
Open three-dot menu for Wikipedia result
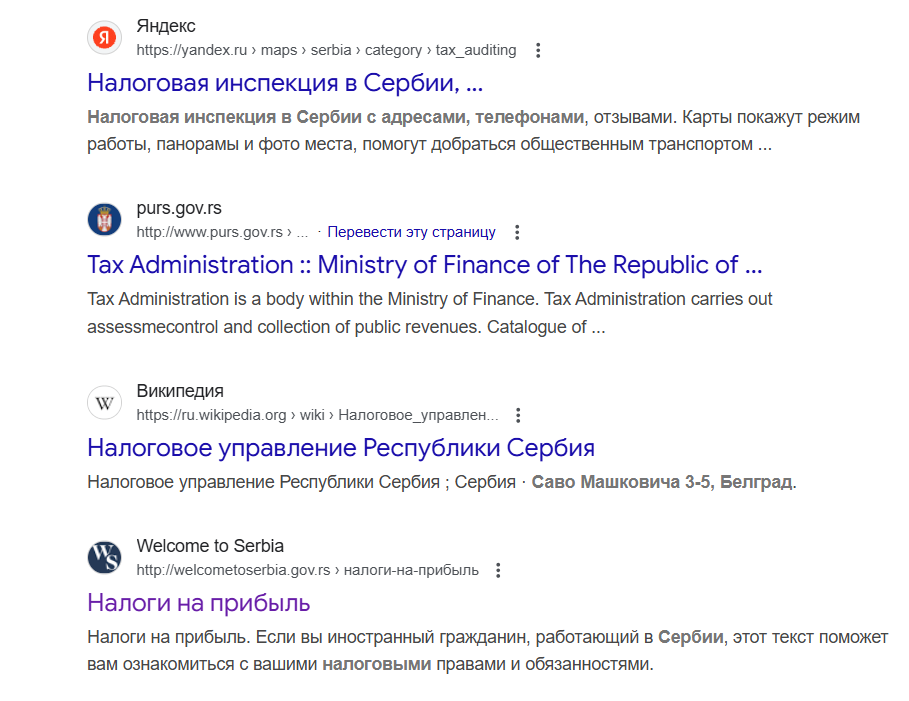[518, 415]
